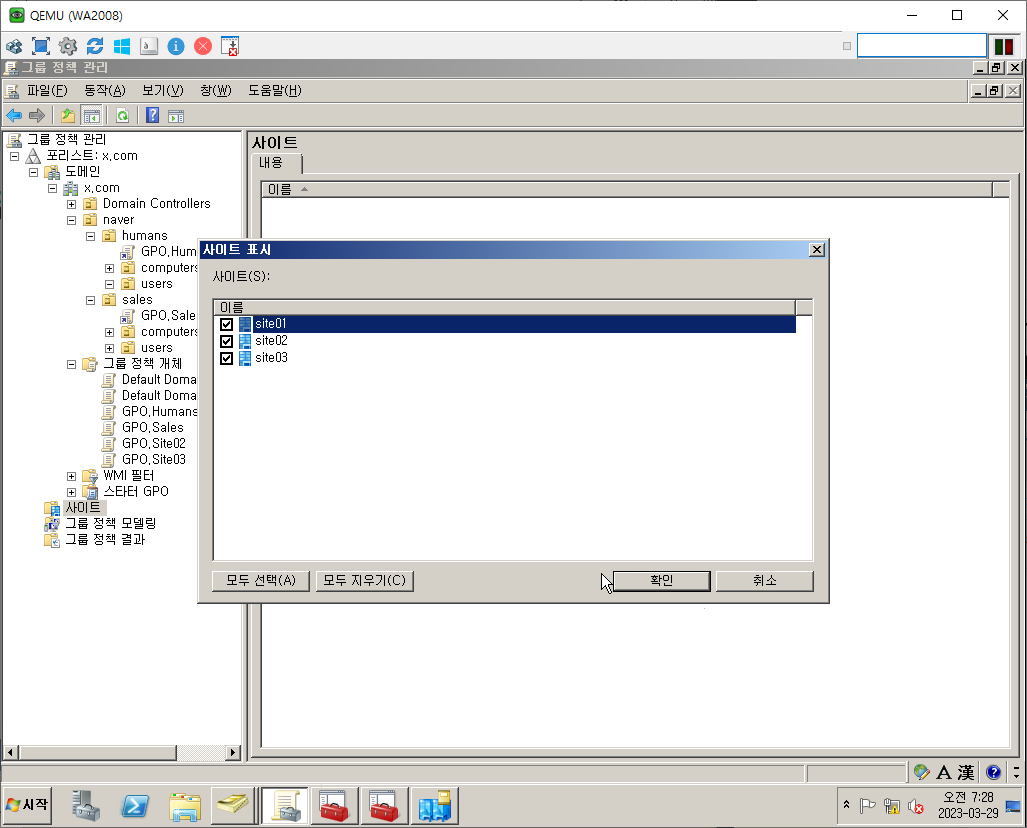Click the tree pane horizontal scrollbar thumb
1027x828 pixels.
point(98,752)
